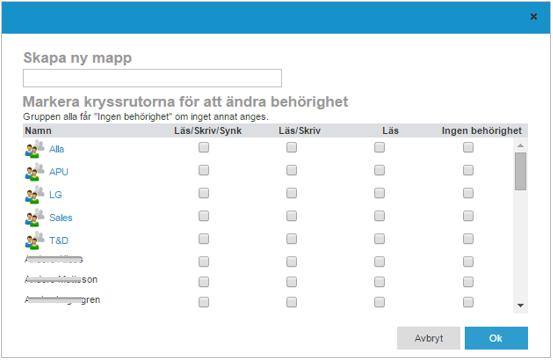Check Läs for Sales group
Viewport: 553px width, 360px height.
(x=379, y=216)
